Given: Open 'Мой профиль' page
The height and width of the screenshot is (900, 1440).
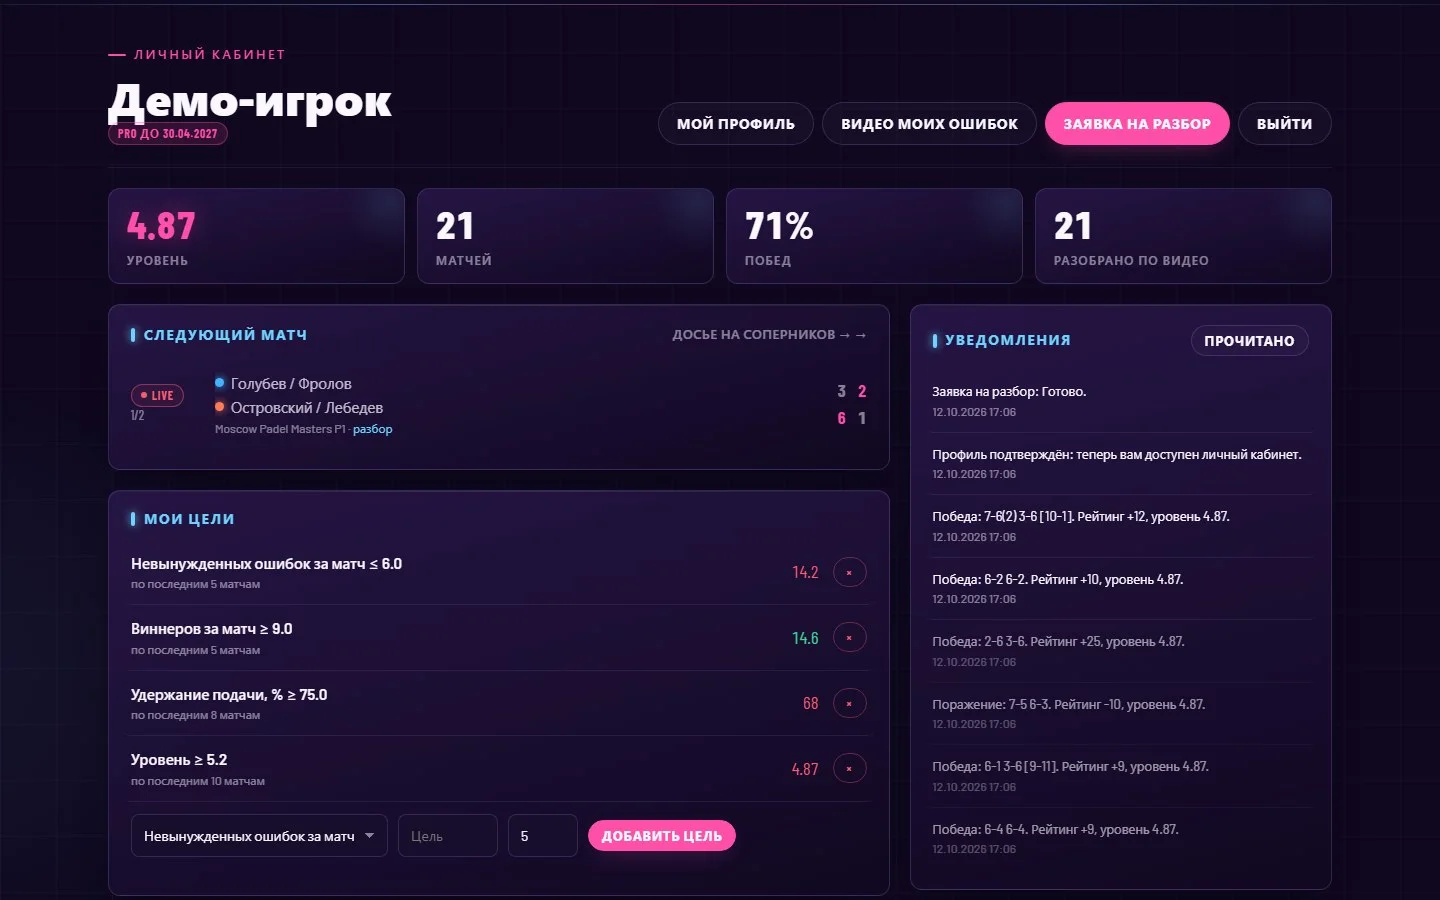Looking at the screenshot, I should point(735,124).
